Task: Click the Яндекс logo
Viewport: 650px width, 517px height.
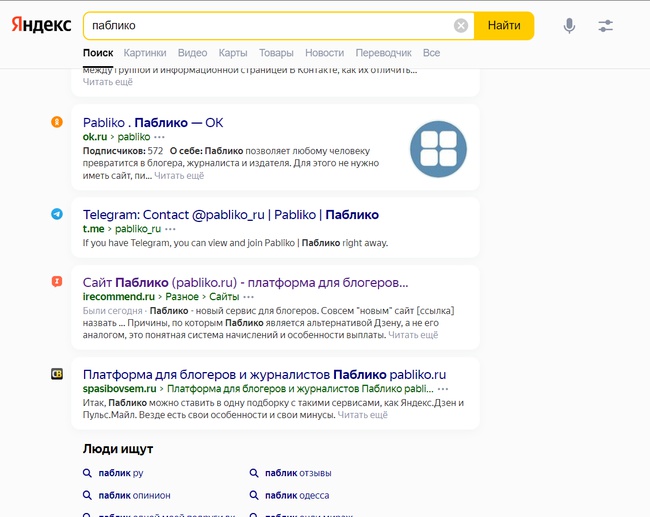Action: pos(41,25)
